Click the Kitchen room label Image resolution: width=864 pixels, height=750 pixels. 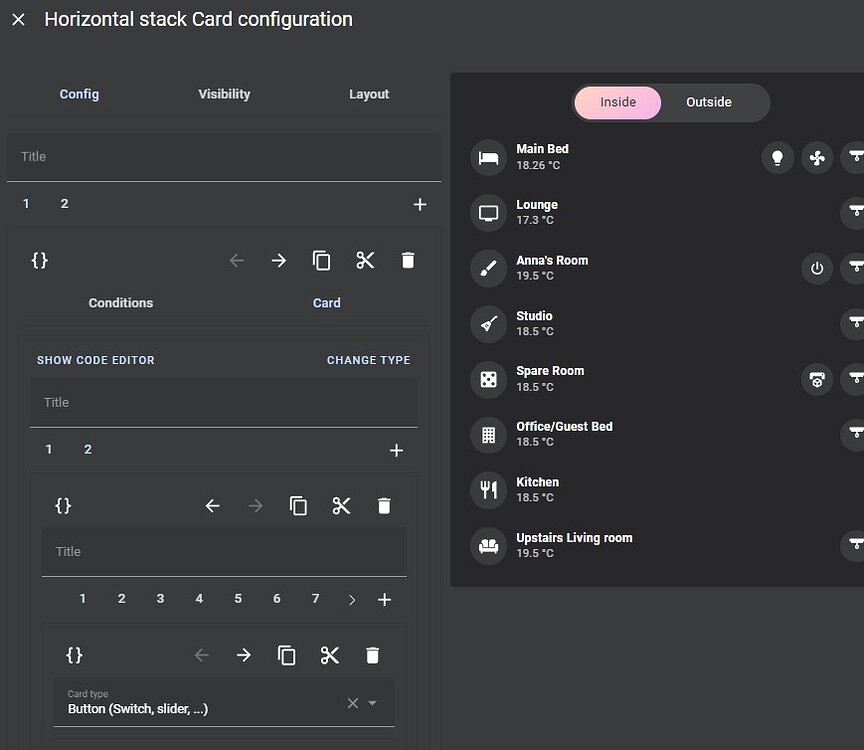pyautogui.click(x=538, y=482)
